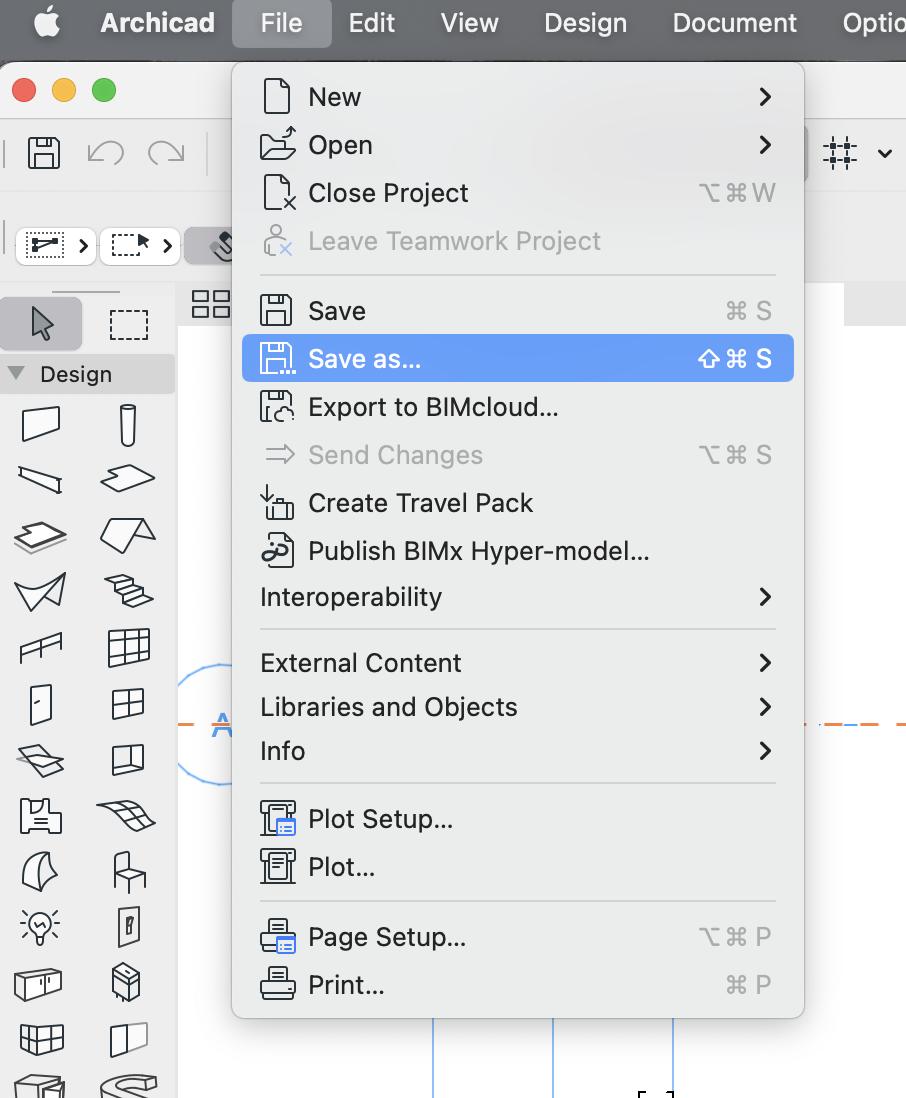Click the Save floppy disk toolbar icon
The image size is (906, 1098).
coord(44,153)
